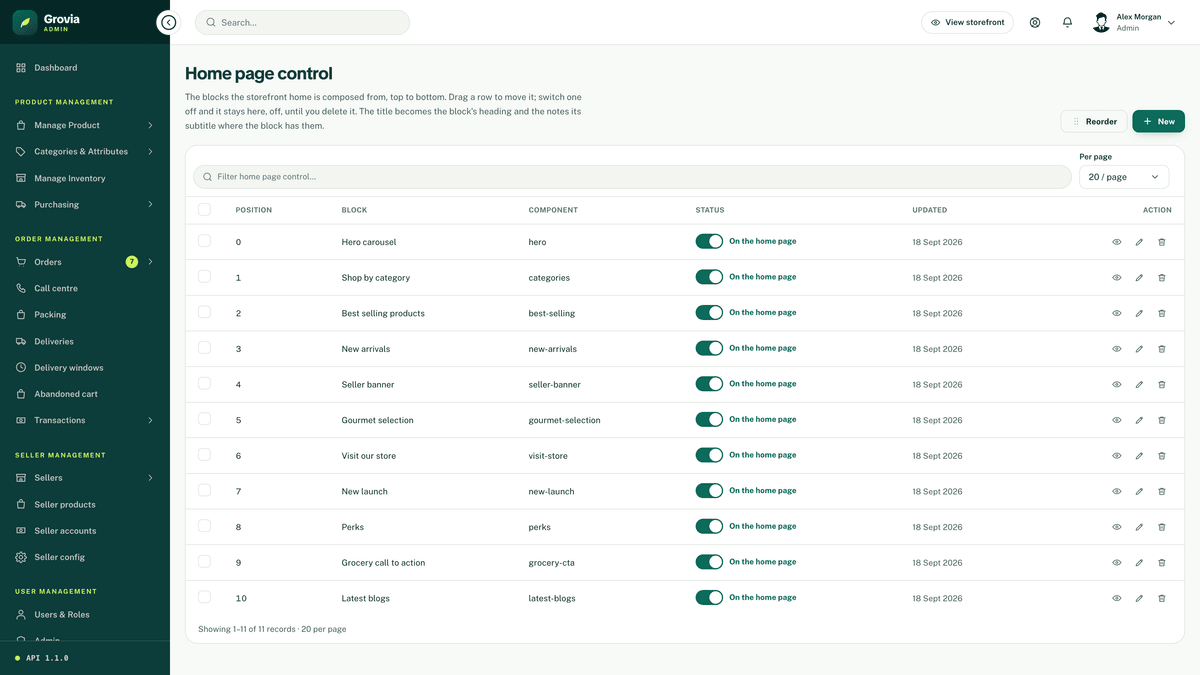The image size is (1200, 675).
Task: Expand the Transactions menu
Action: (85, 420)
